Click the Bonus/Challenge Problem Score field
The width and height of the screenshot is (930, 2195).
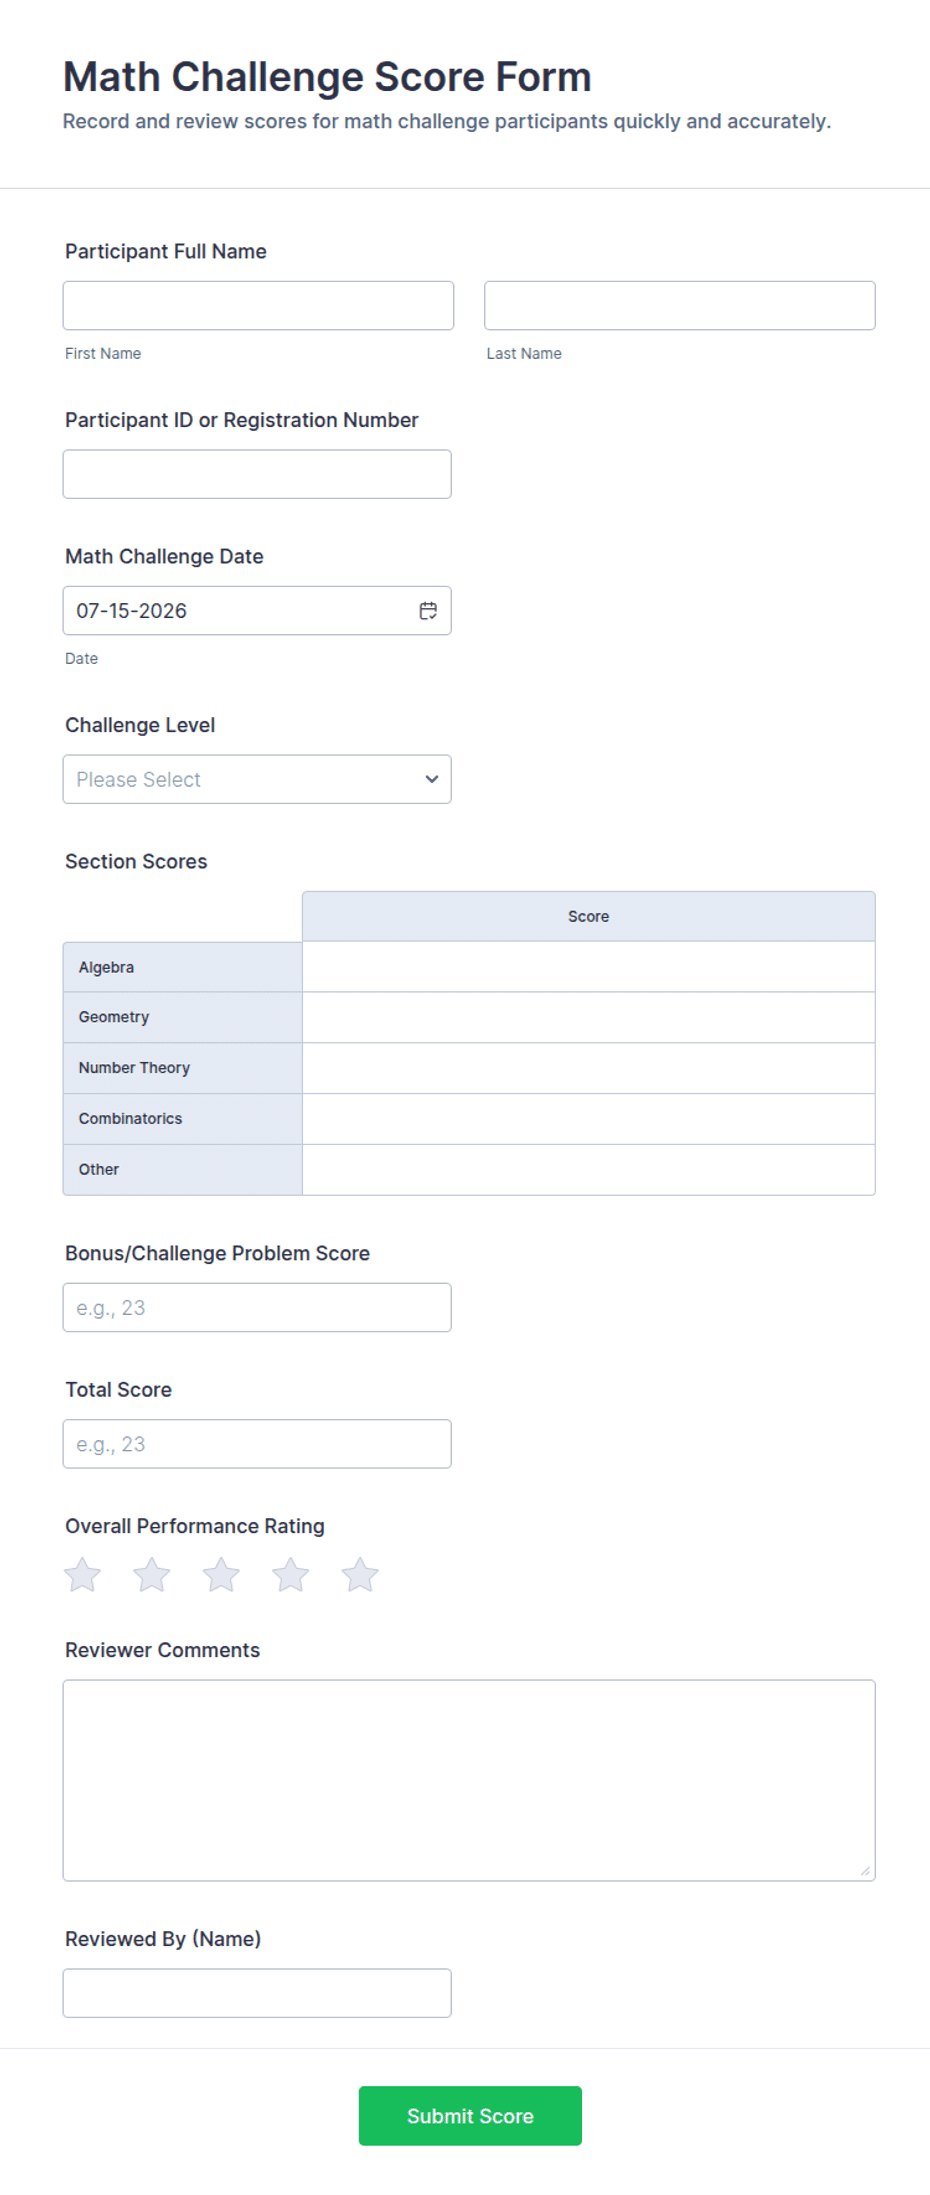257,1308
